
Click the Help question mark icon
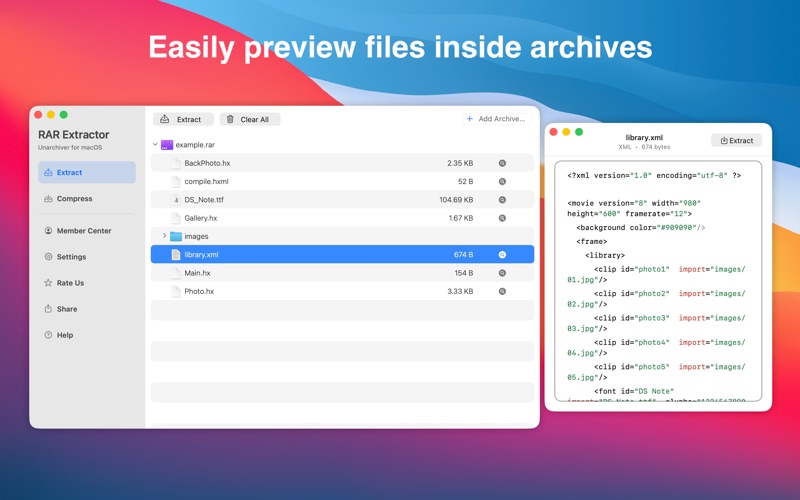[48, 335]
